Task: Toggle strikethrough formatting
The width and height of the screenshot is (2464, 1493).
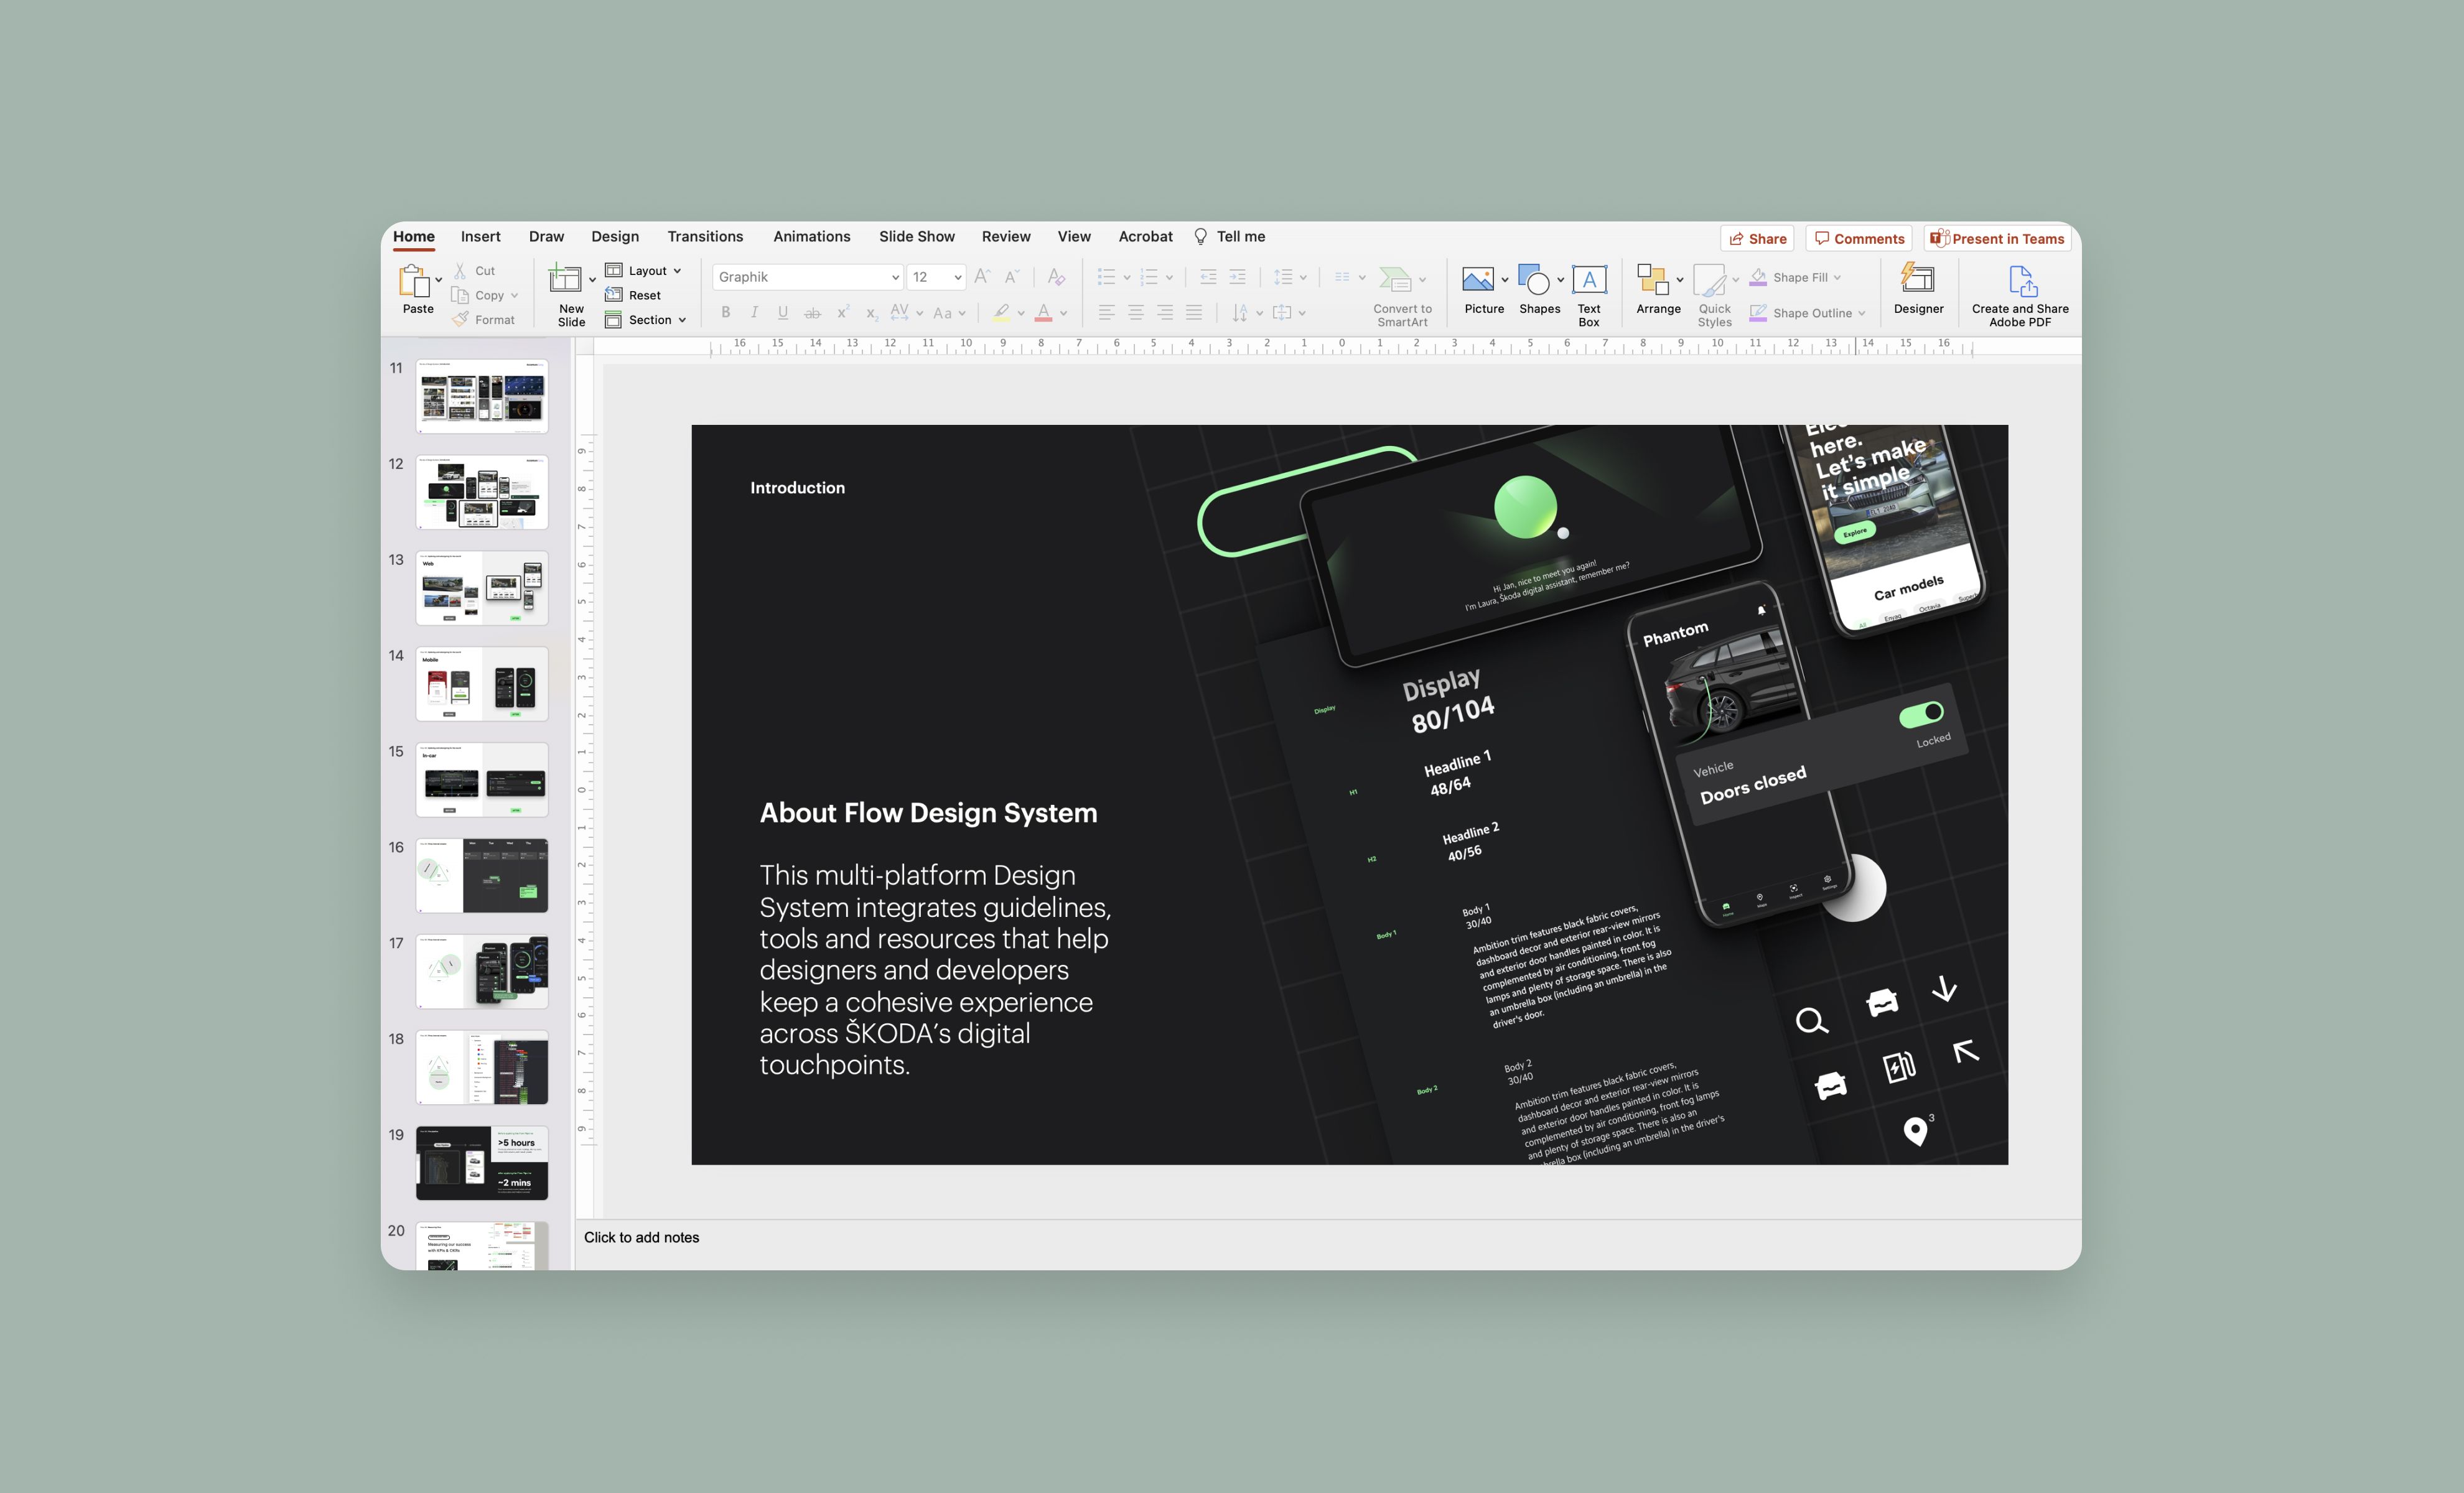Action: tap(813, 313)
